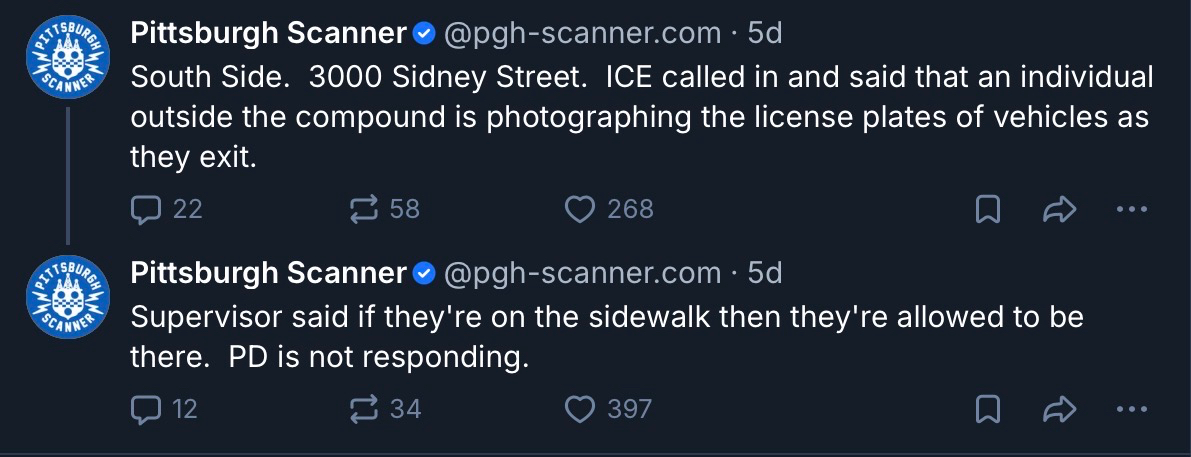1191x457 pixels.
Task: Bookmark the first Pittsburgh Scanner post
Action: (988, 208)
